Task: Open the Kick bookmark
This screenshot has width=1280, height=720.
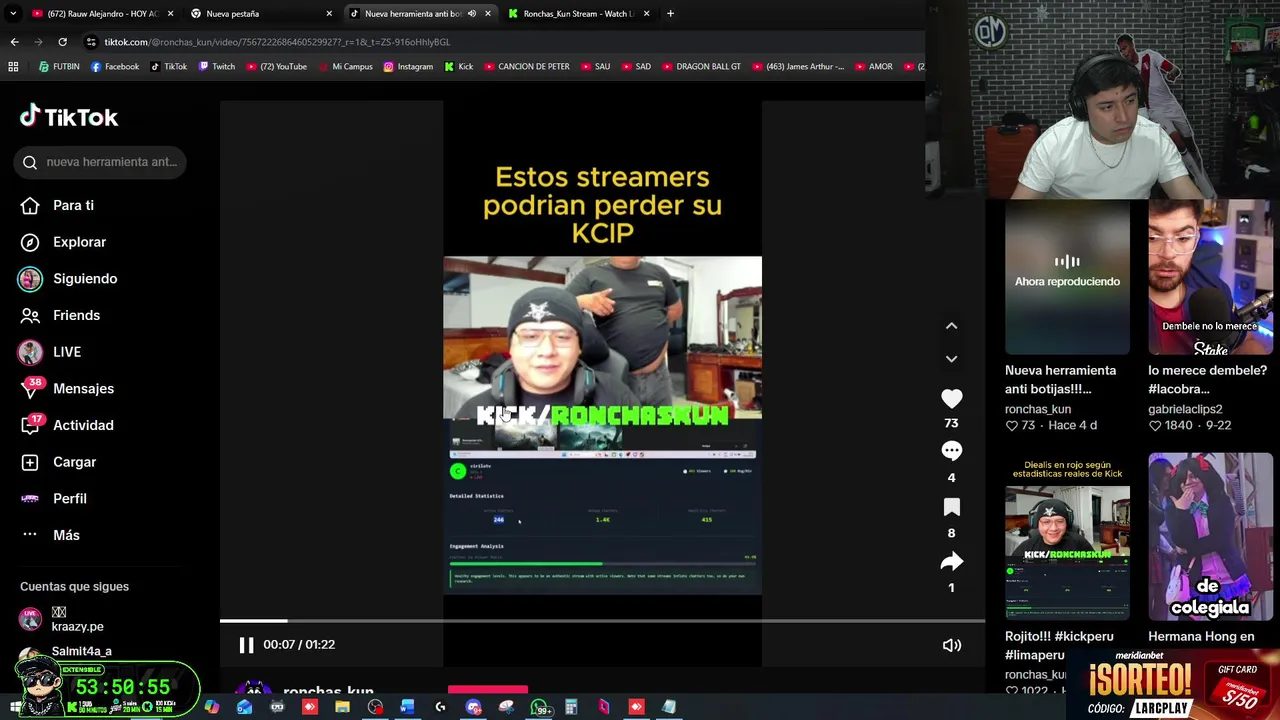Action: (x=459, y=67)
